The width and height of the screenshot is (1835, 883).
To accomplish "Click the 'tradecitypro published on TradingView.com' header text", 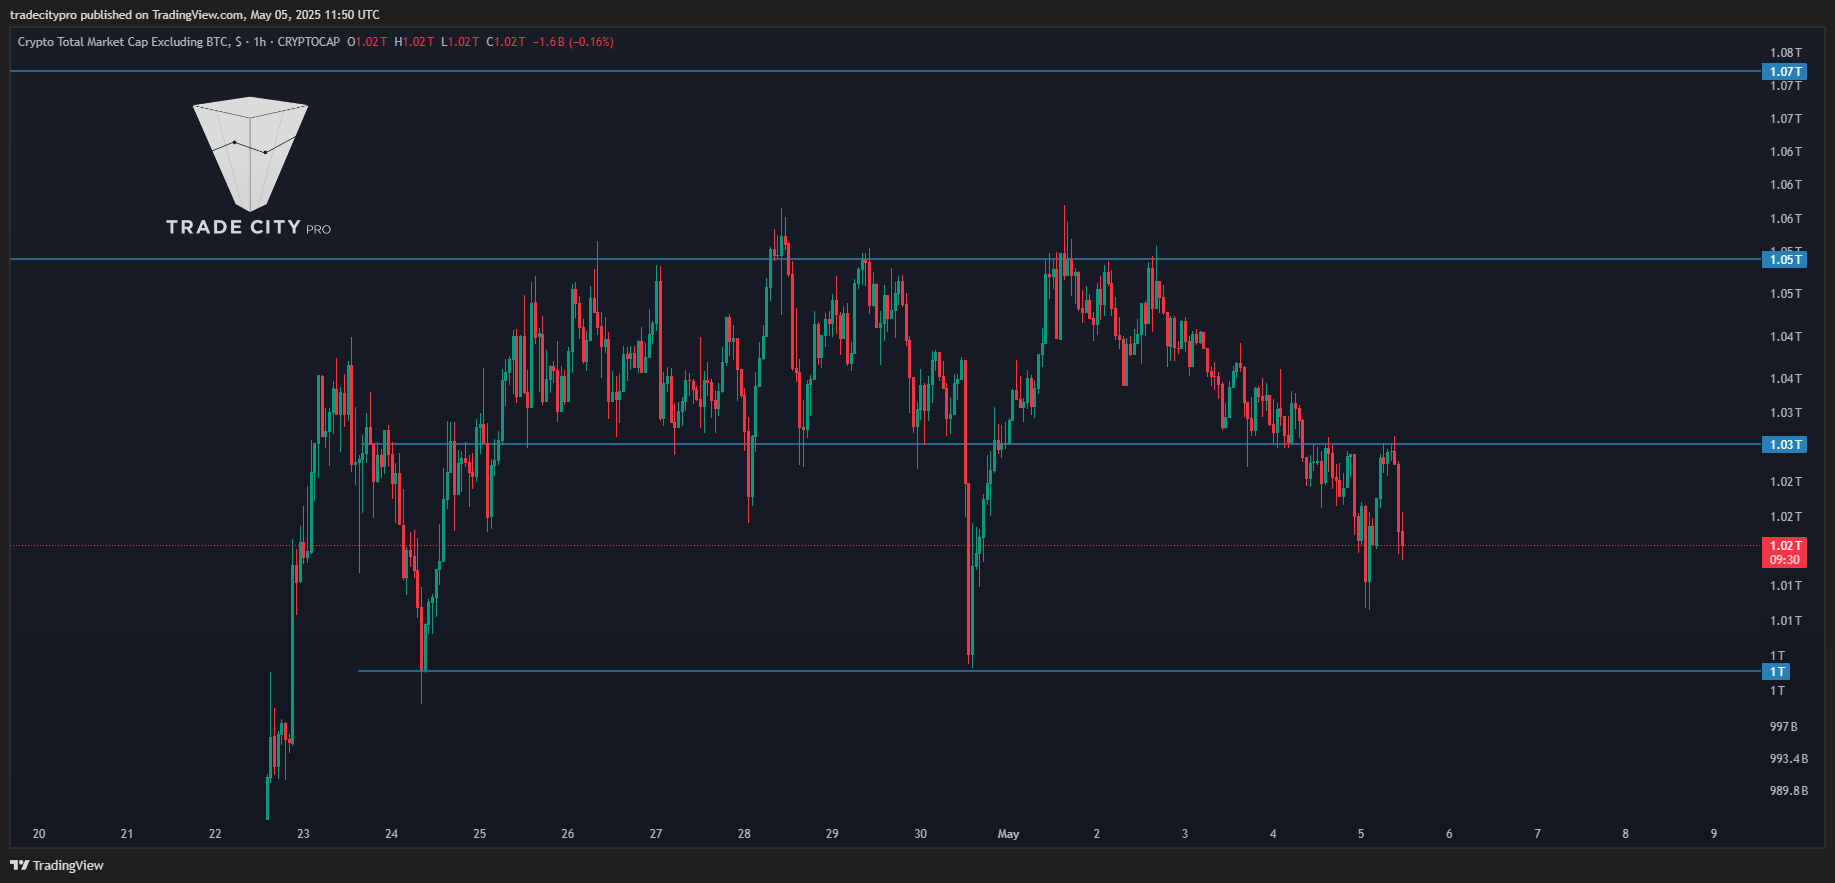I will coord(127,15).
